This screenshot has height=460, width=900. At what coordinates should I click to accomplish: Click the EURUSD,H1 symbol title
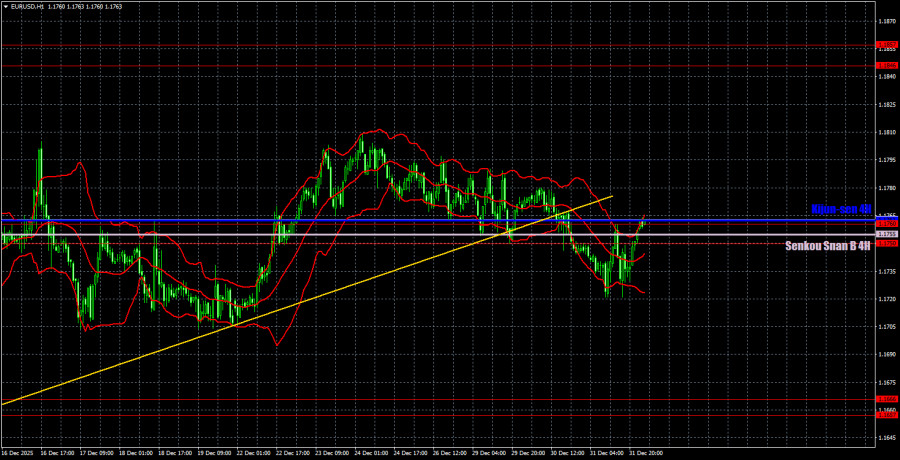[x=31, y=7]
